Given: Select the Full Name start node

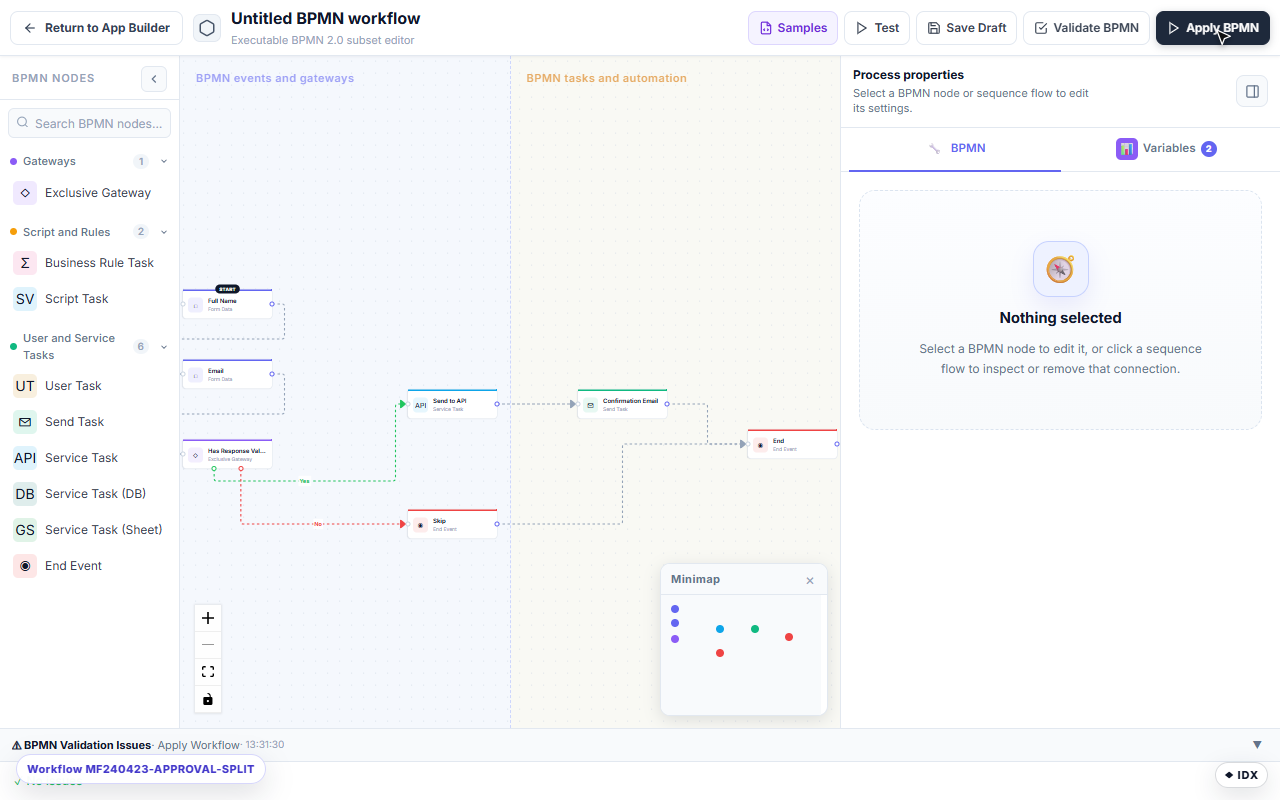Looking at the screenshot, I should point(227,304).
